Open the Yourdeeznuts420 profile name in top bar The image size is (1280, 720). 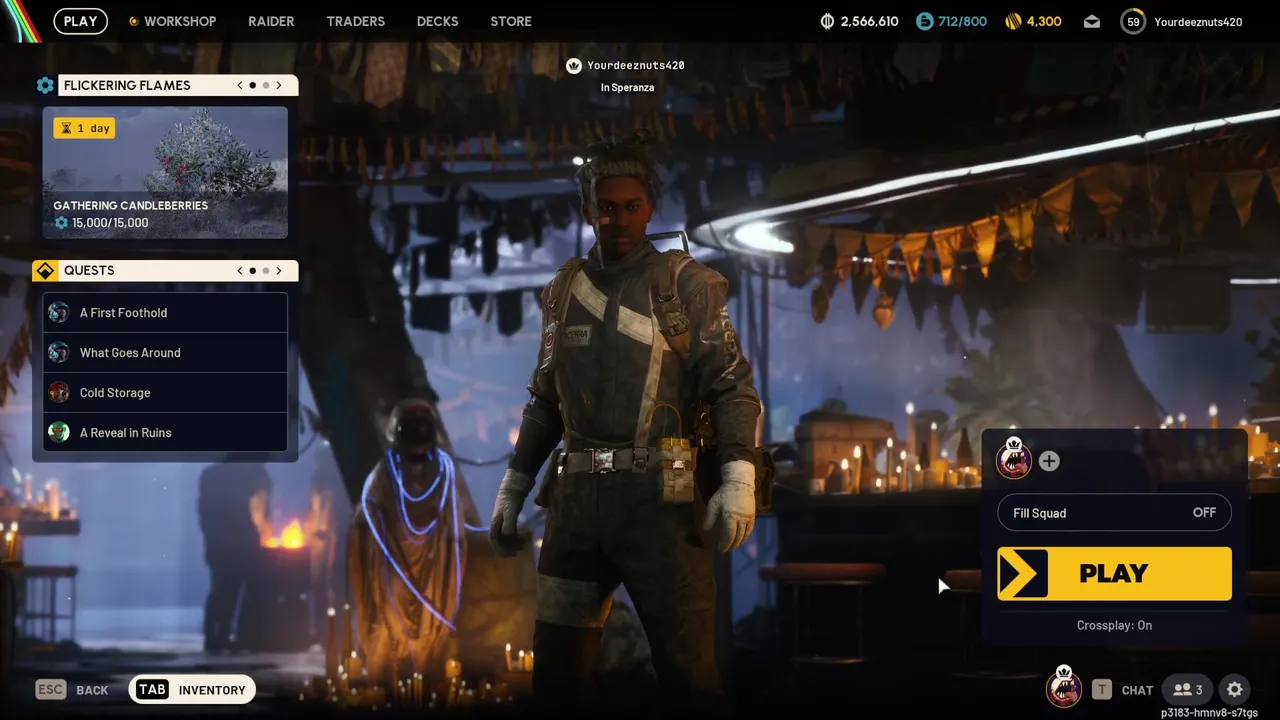click(x=1198, y=21)
